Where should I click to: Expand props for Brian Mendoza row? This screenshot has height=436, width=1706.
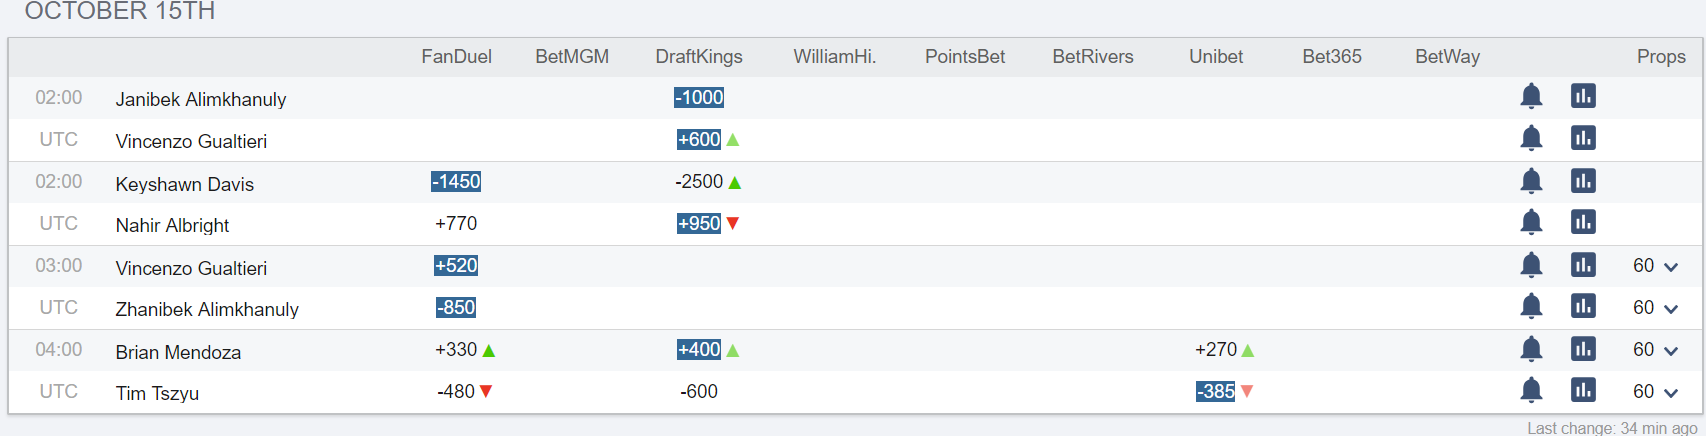click(1656, 350)
